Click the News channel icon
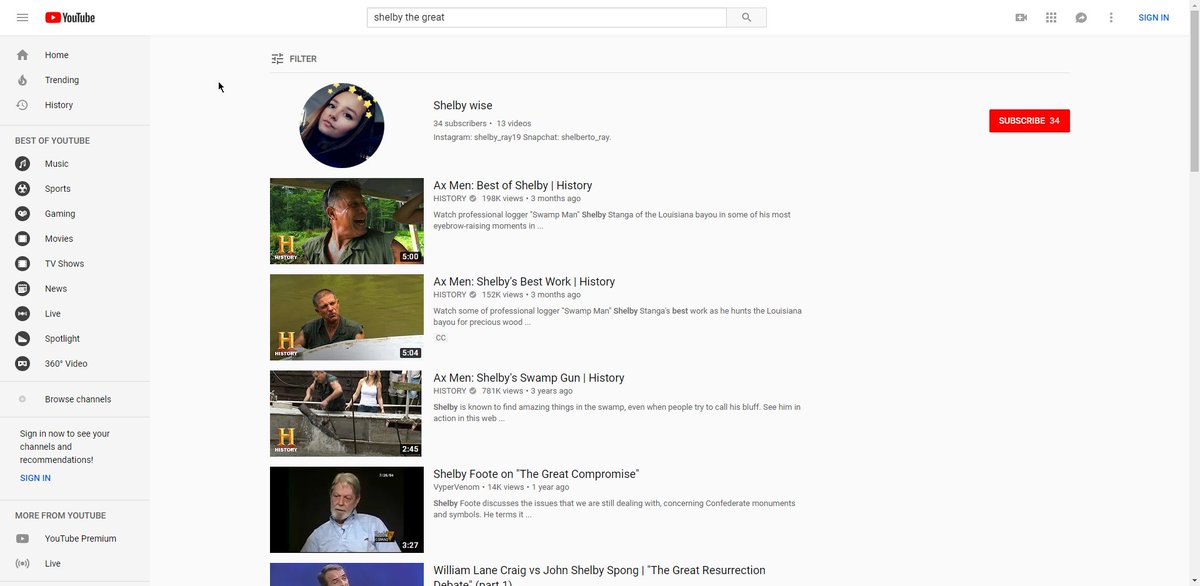Screen dimensions: 1200x586 coord(22,289)
